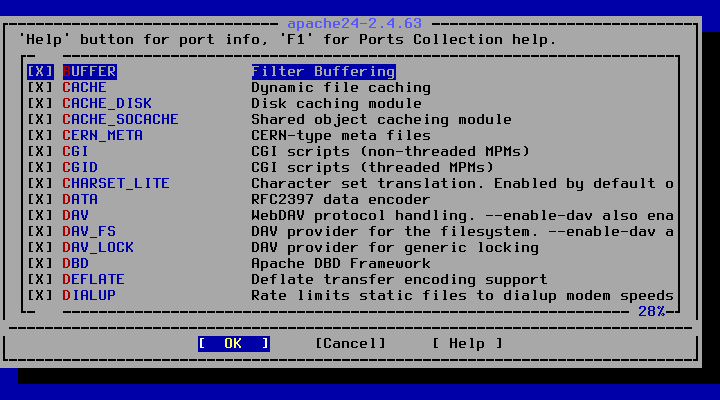Toggle the CERN_META checkbox

[40, 135]
